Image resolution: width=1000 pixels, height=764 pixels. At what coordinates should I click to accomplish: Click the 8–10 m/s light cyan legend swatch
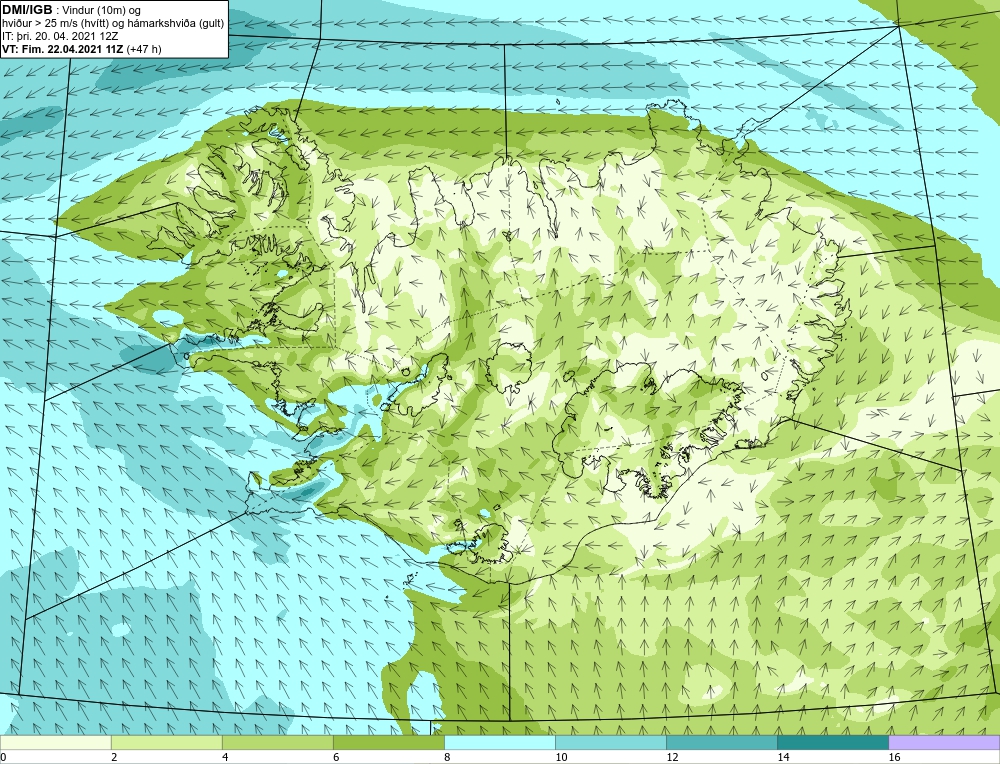point(499,742)
